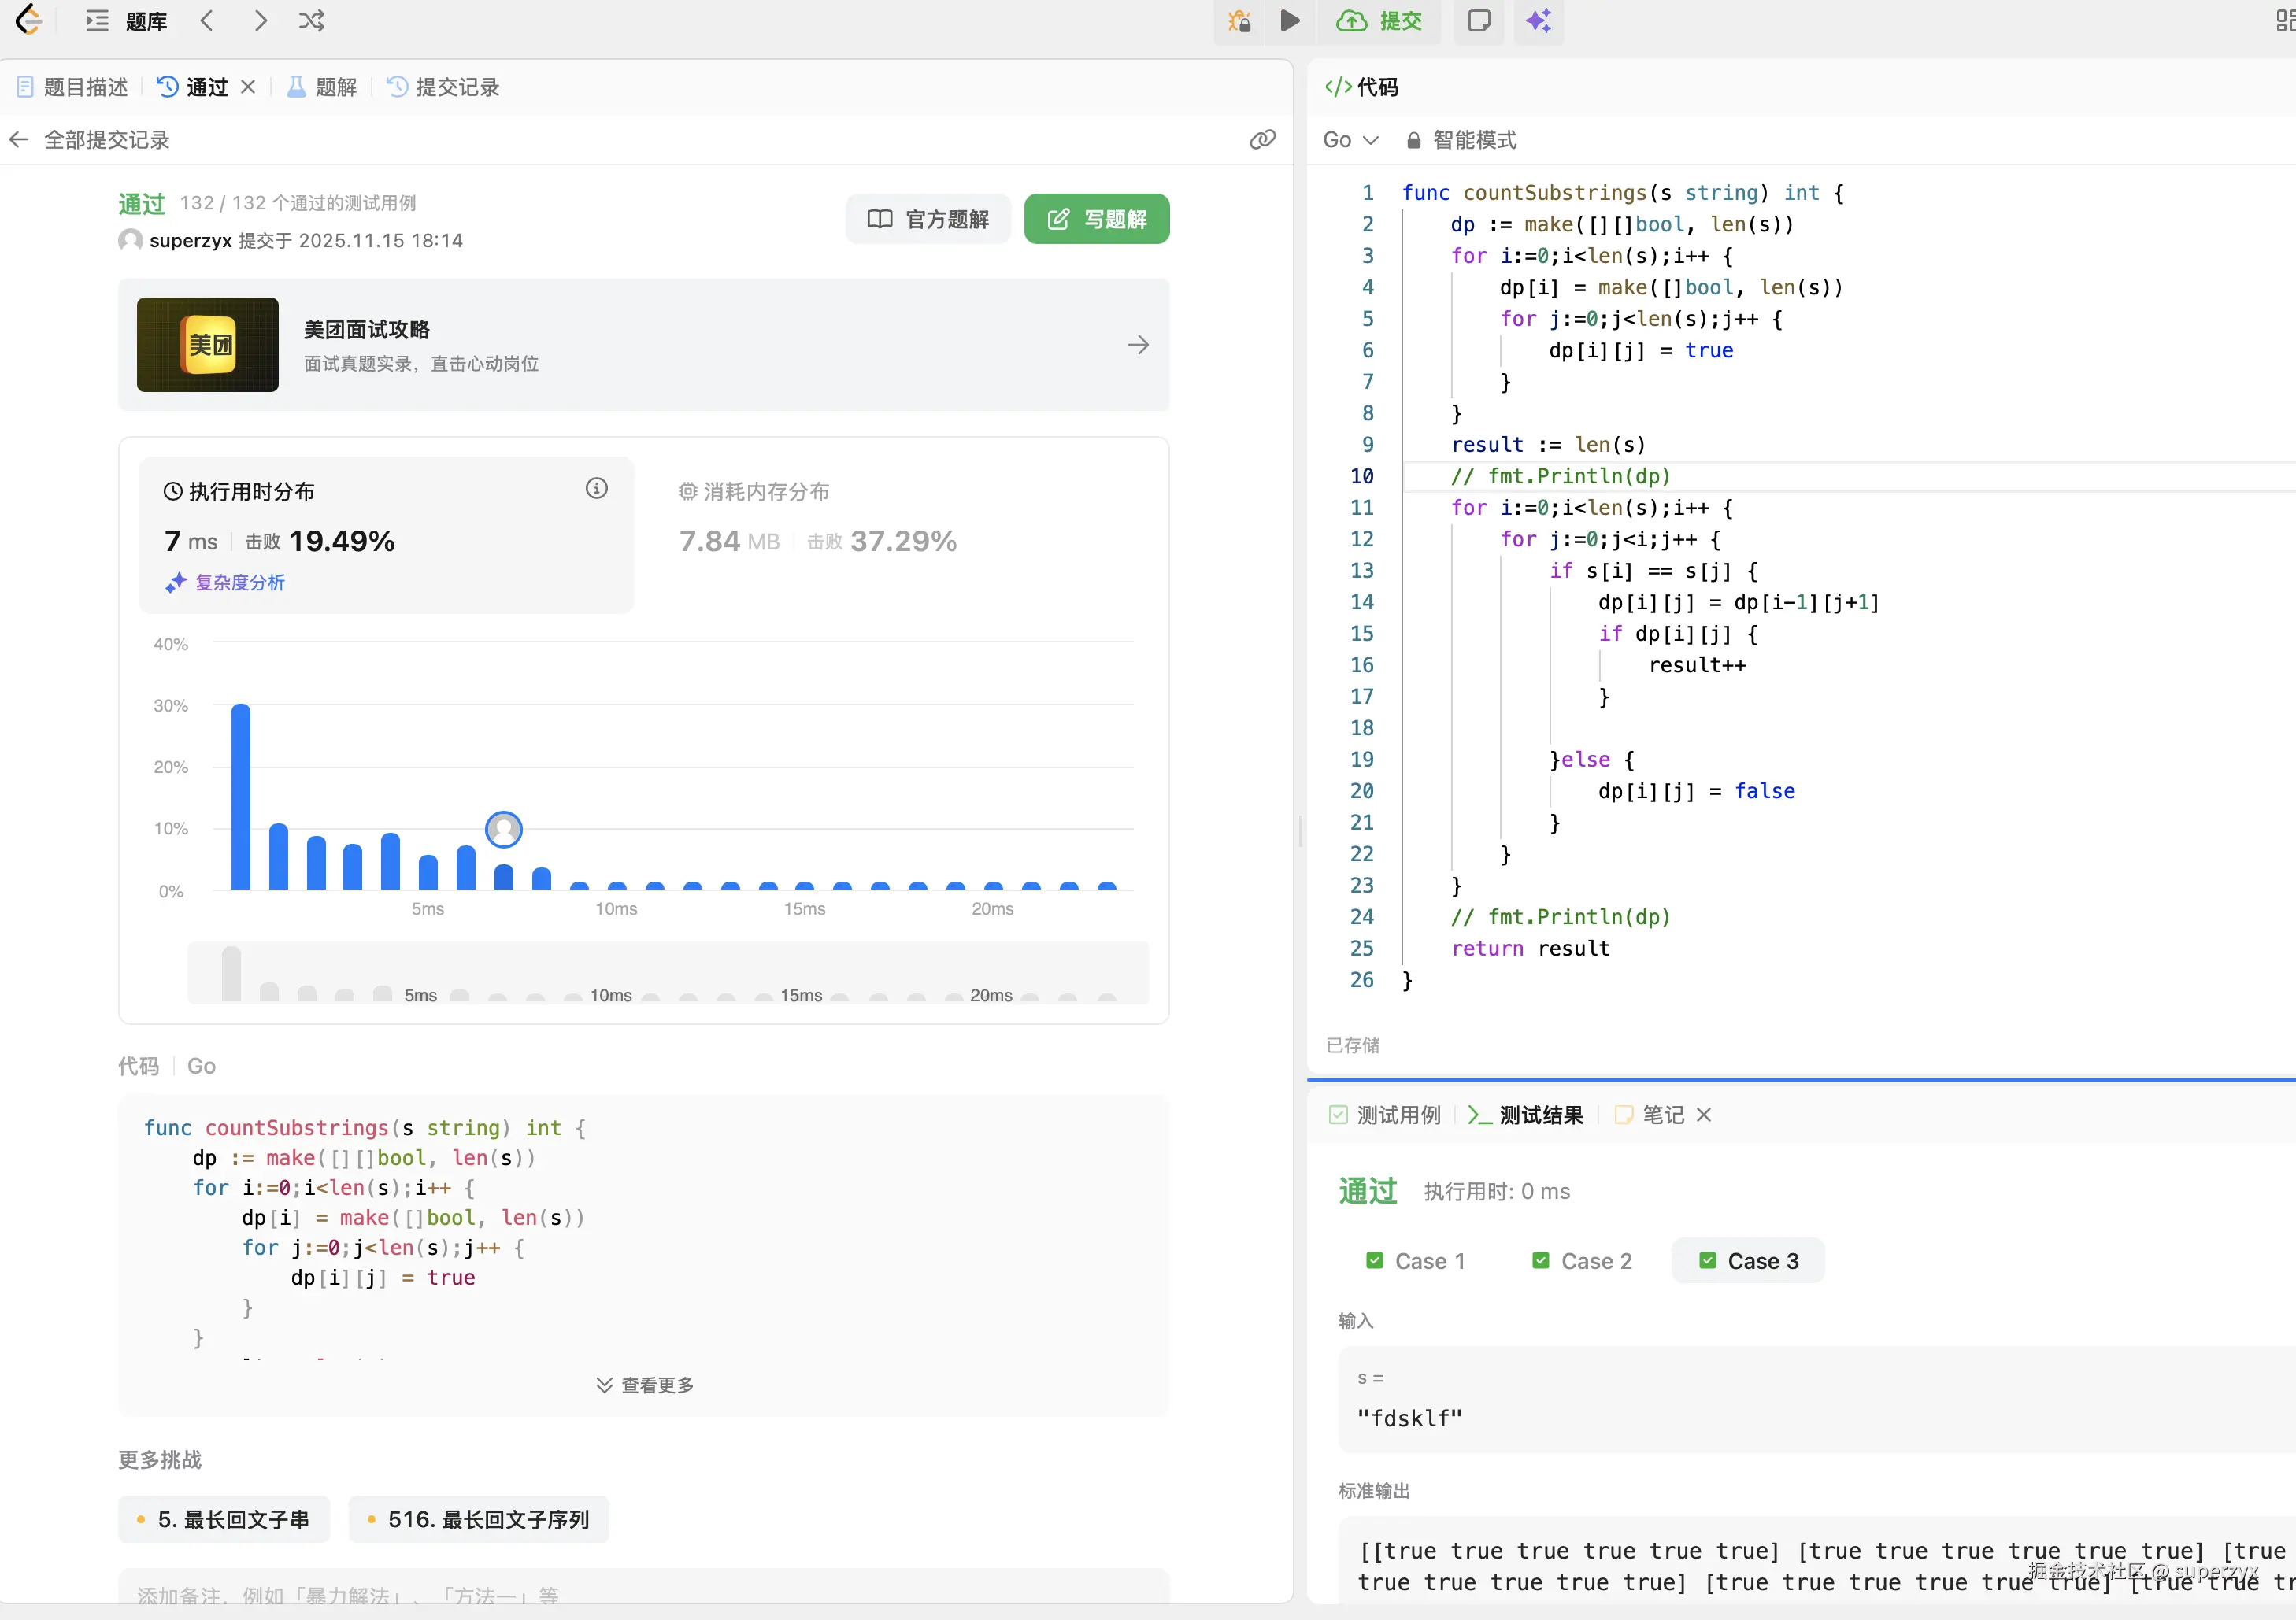The width and height of the screenshot is (2296, 1620).
Task: Open the notes icon in top toolbar
Action: (x=1478, y=21)
